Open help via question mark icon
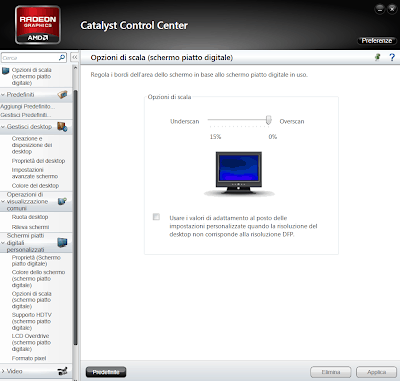Image resolution: width=400 pixels, height=381 pixels. (392, 57)
